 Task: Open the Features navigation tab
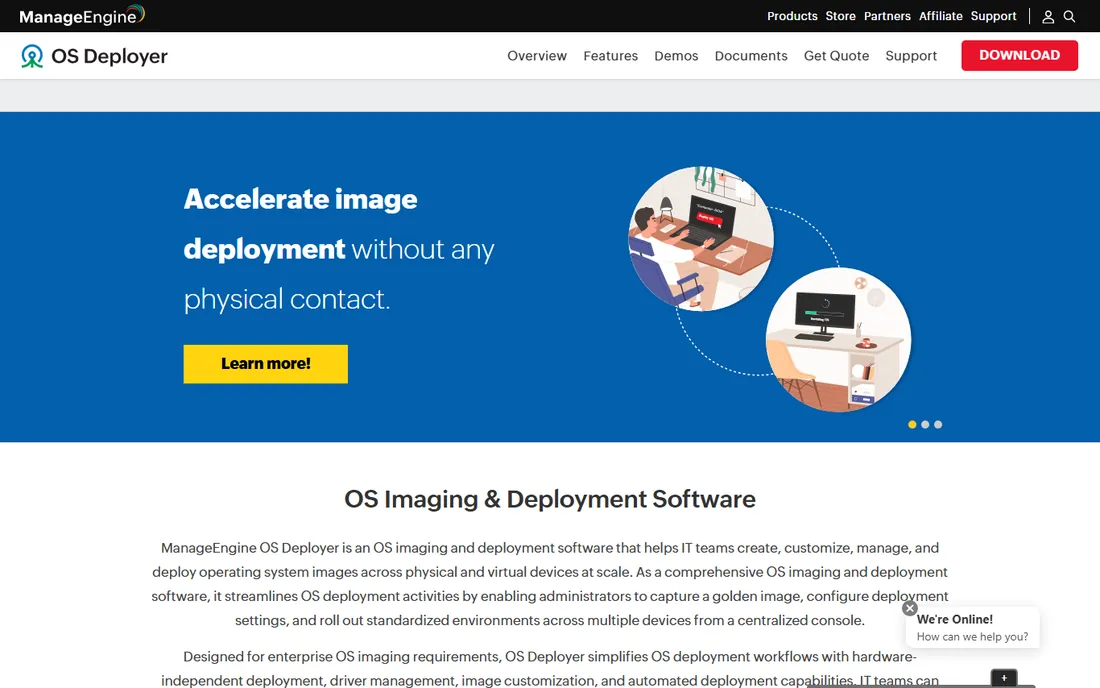(610, 55)
